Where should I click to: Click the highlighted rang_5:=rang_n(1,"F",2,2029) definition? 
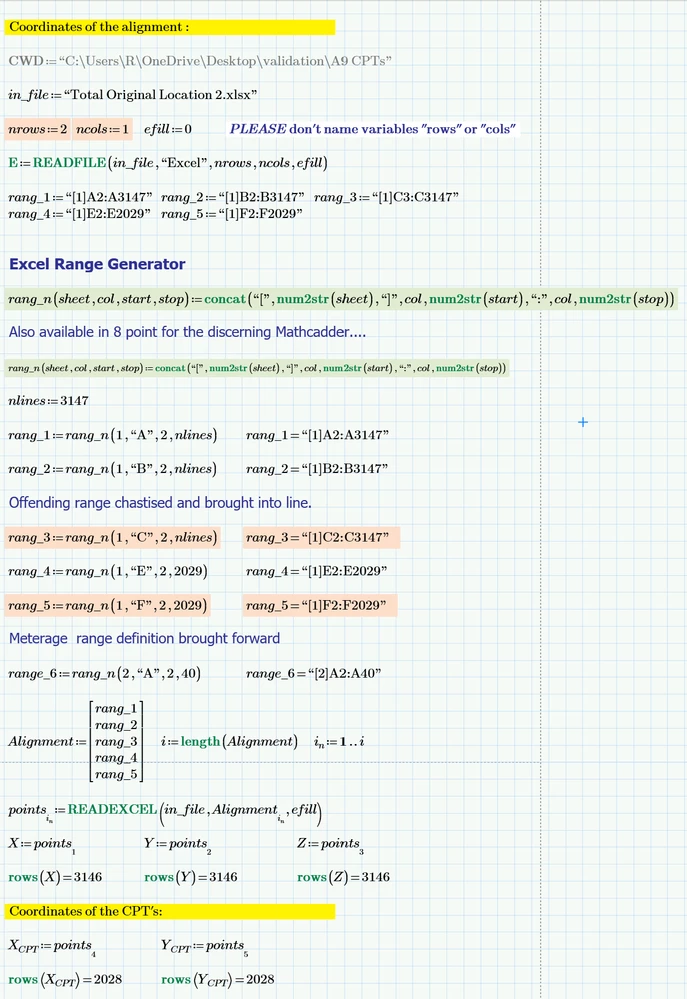coord(107,605)
